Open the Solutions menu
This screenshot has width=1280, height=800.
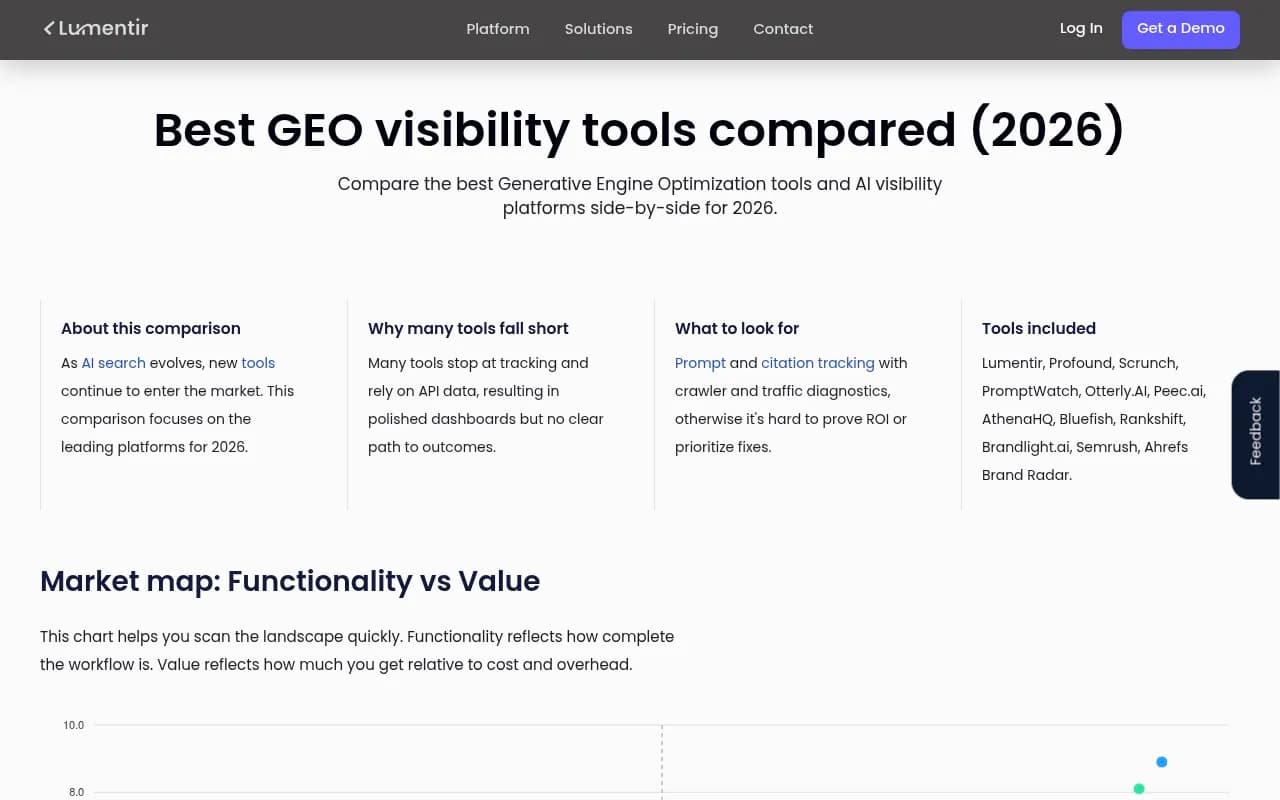click(x=598, y=29)
